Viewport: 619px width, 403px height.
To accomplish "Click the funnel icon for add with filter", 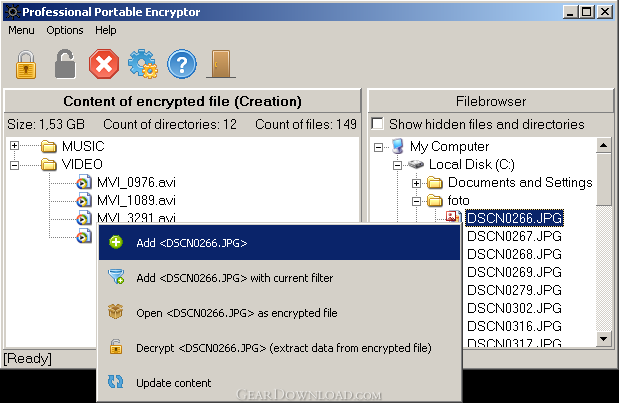I will (116, 277).
